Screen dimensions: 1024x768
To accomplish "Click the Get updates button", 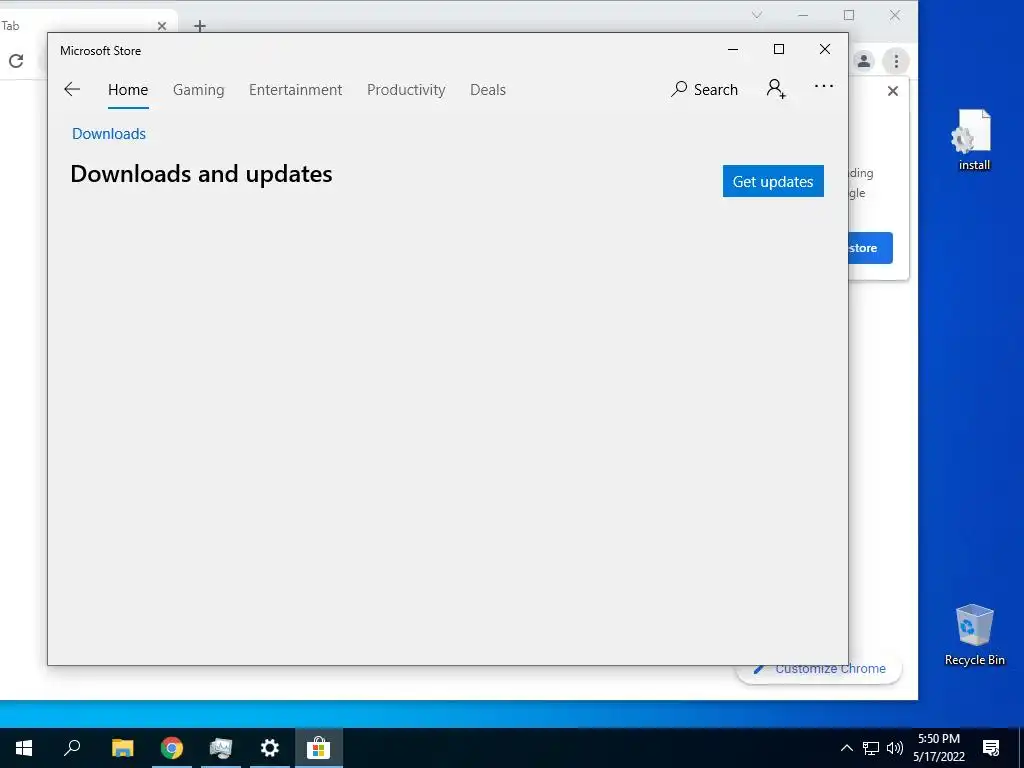I will pyautogui.click(x=773, y=181).
